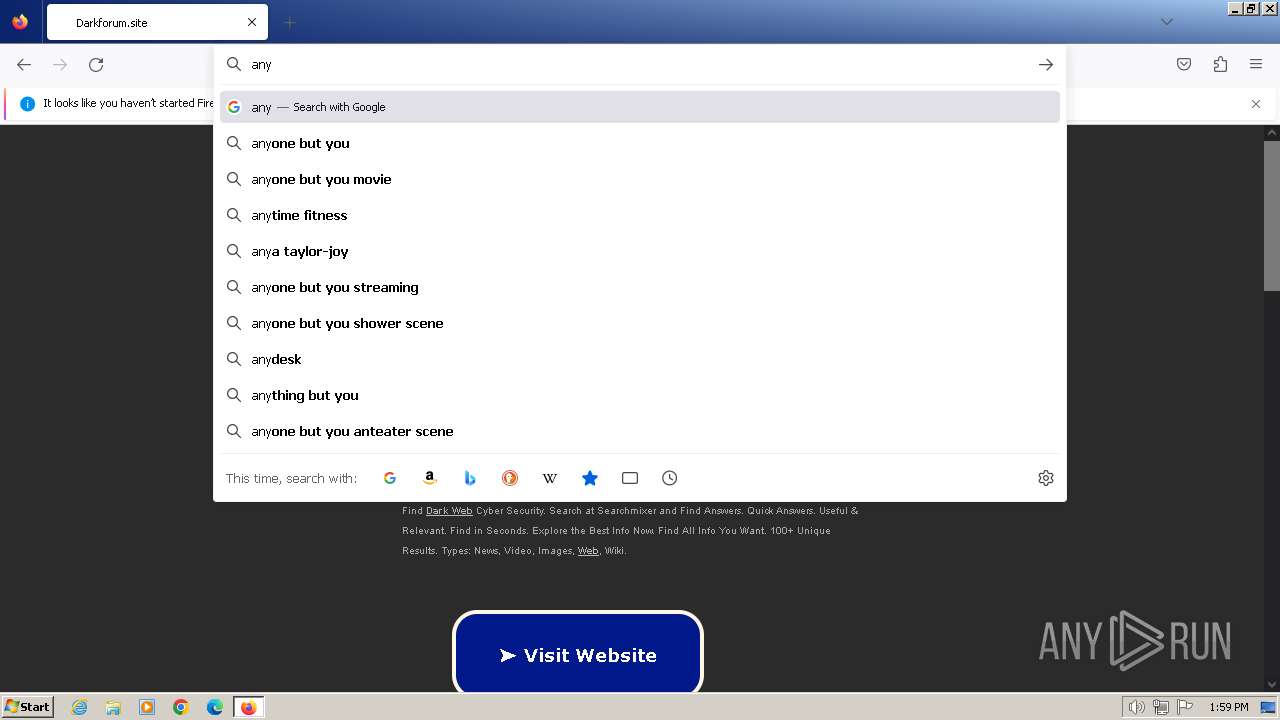Search this time with Amazon
This screenshot has height=720, width=1280.
430,478
